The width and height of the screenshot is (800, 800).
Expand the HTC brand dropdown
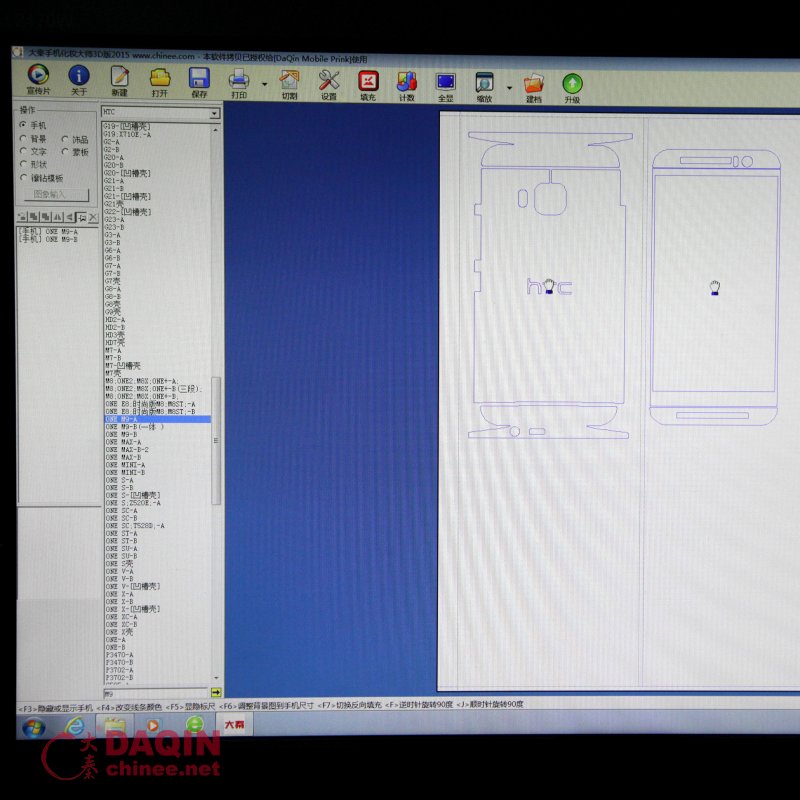point(215,113)
